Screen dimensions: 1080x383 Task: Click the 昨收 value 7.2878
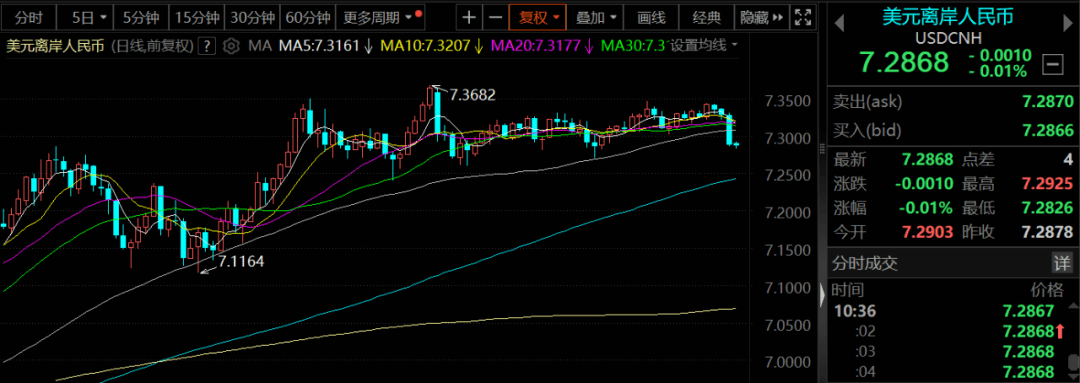tap(1048, 231)
